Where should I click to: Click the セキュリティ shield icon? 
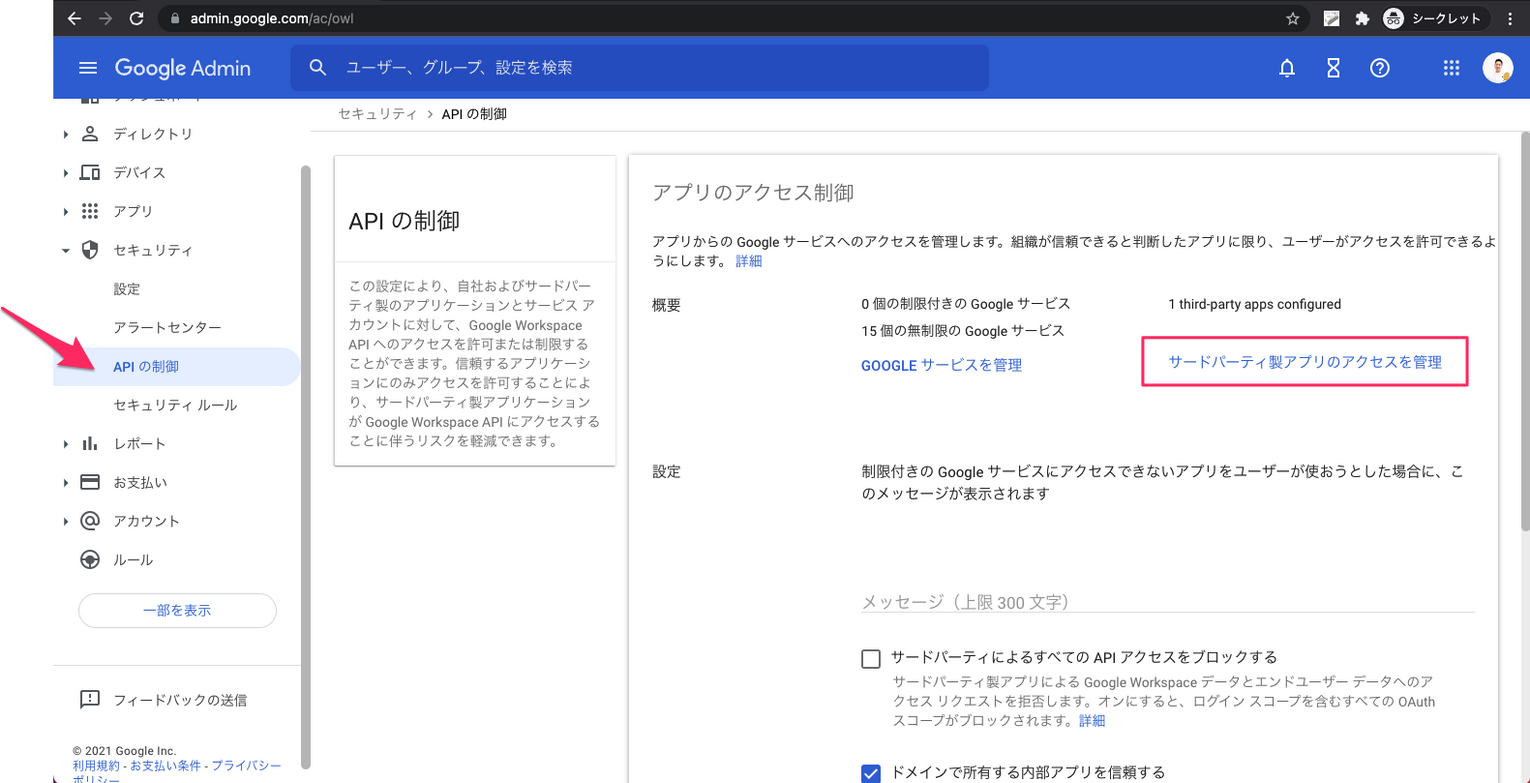(x=90, y=250)
